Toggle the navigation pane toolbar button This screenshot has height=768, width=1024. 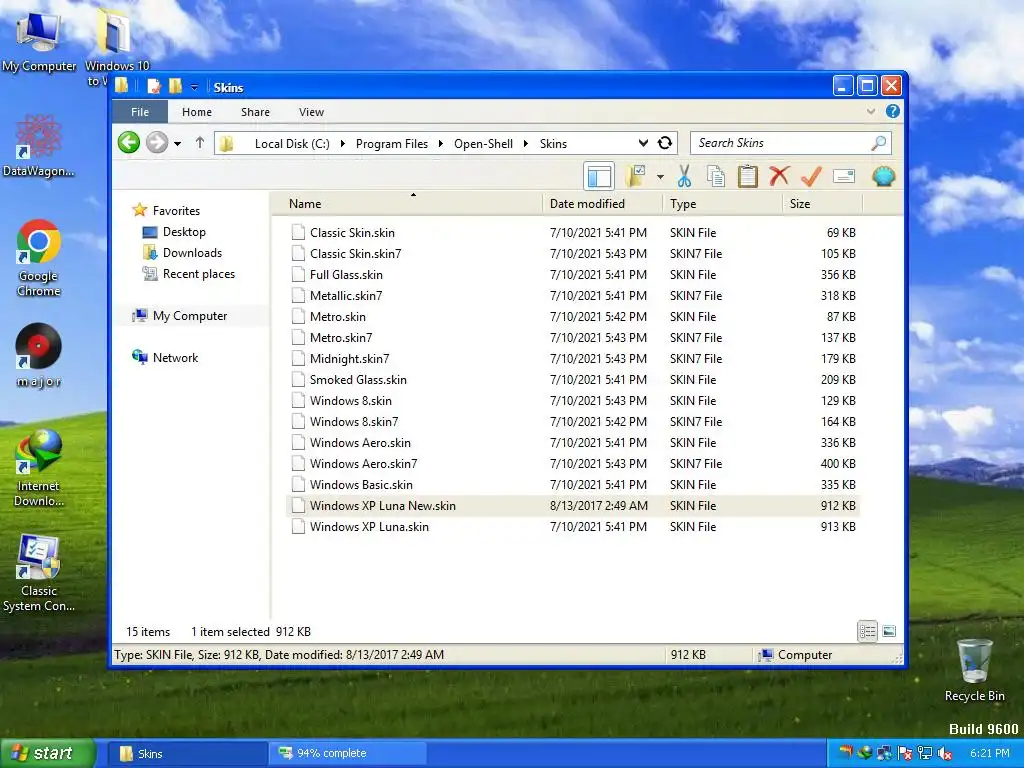click(x=599, y=176)
